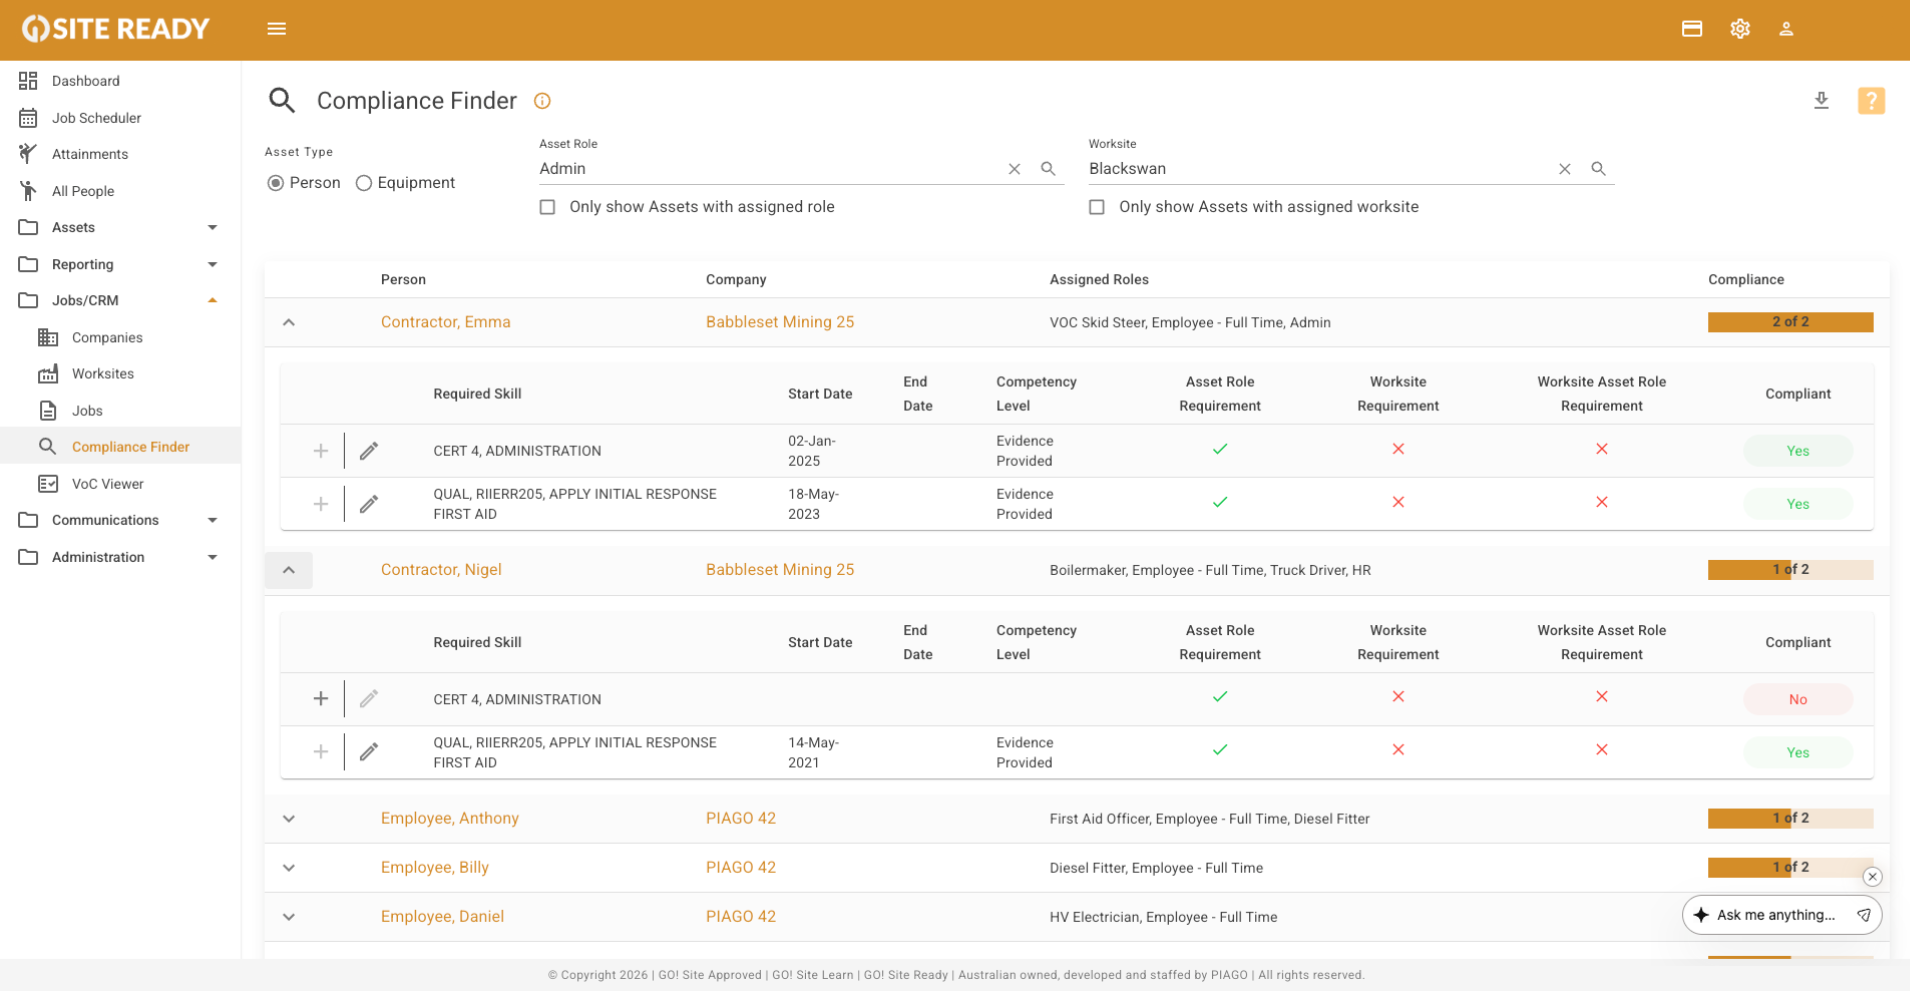The height and width of the screenshot is (991, 1910).
Task: Open the VoC Viewer page
Action: tap(110, 483)
